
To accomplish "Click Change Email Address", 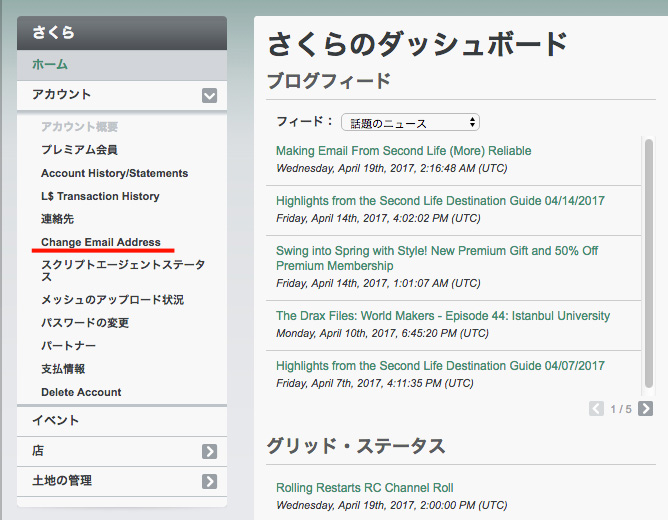I will [101, 242].
